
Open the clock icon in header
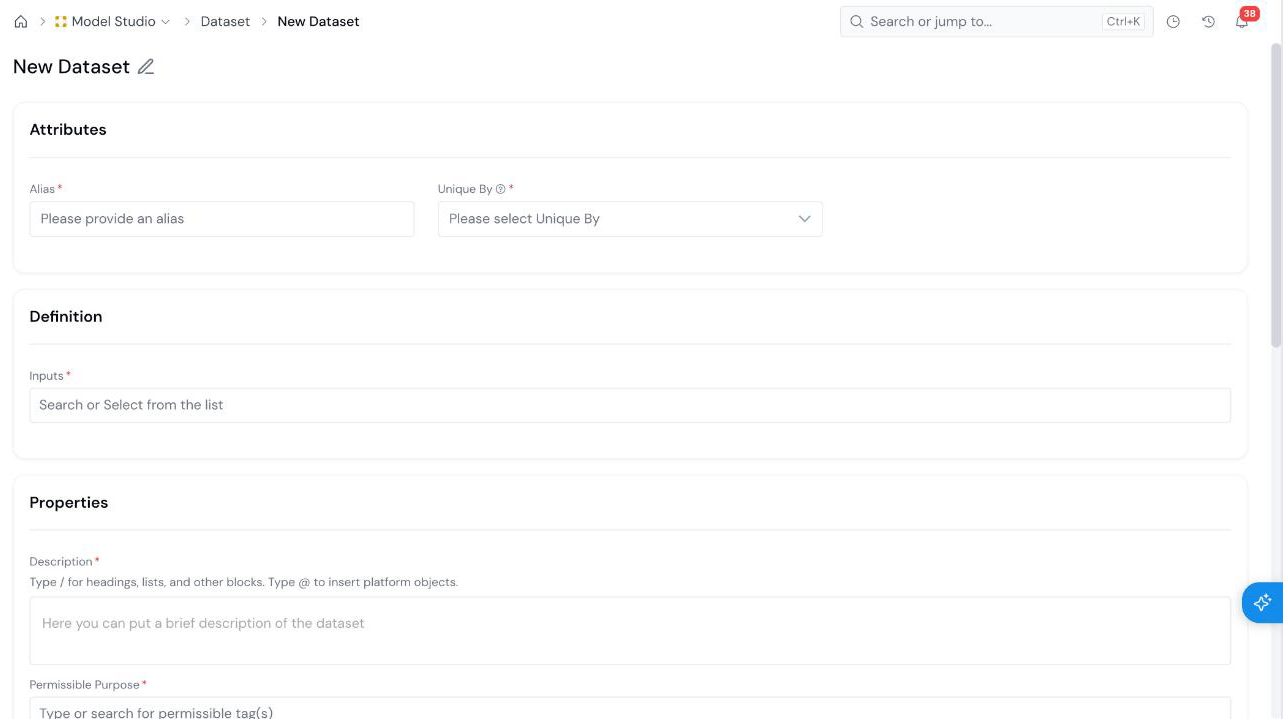[1173, 21]
